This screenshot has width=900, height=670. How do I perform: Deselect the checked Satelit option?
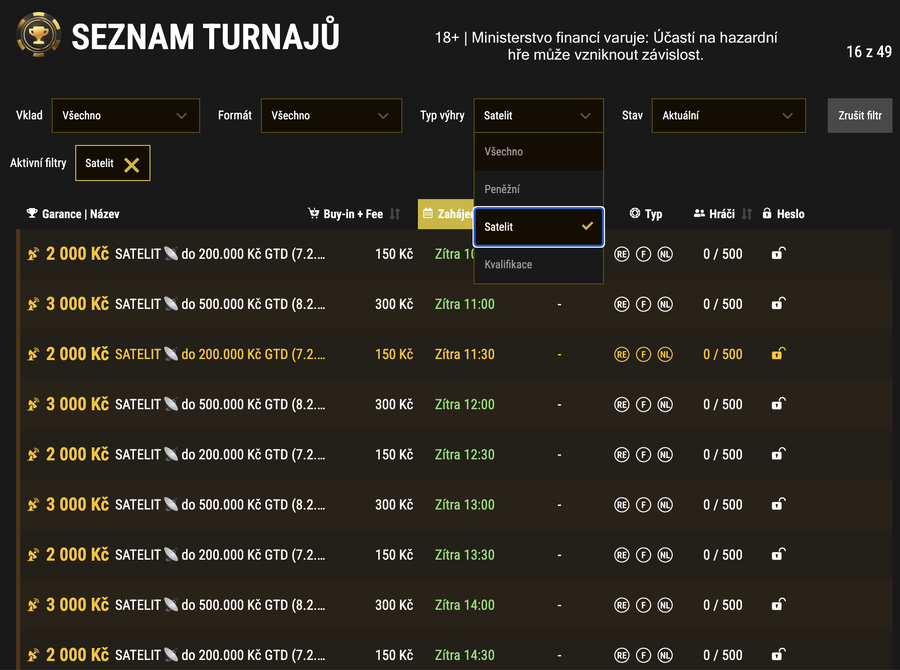pos(538,227)
